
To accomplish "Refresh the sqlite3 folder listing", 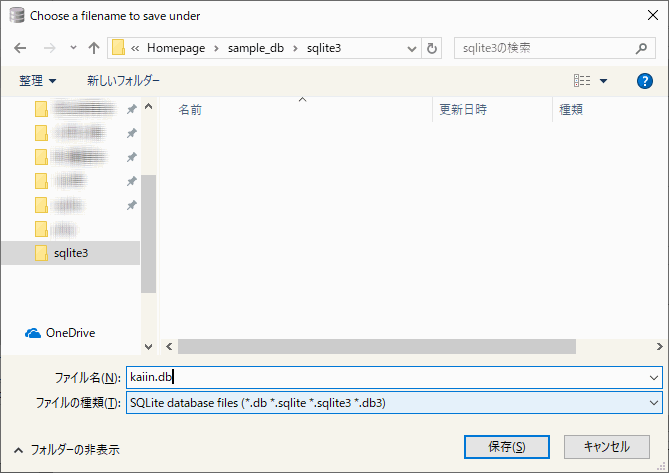I will click(432, 48).
